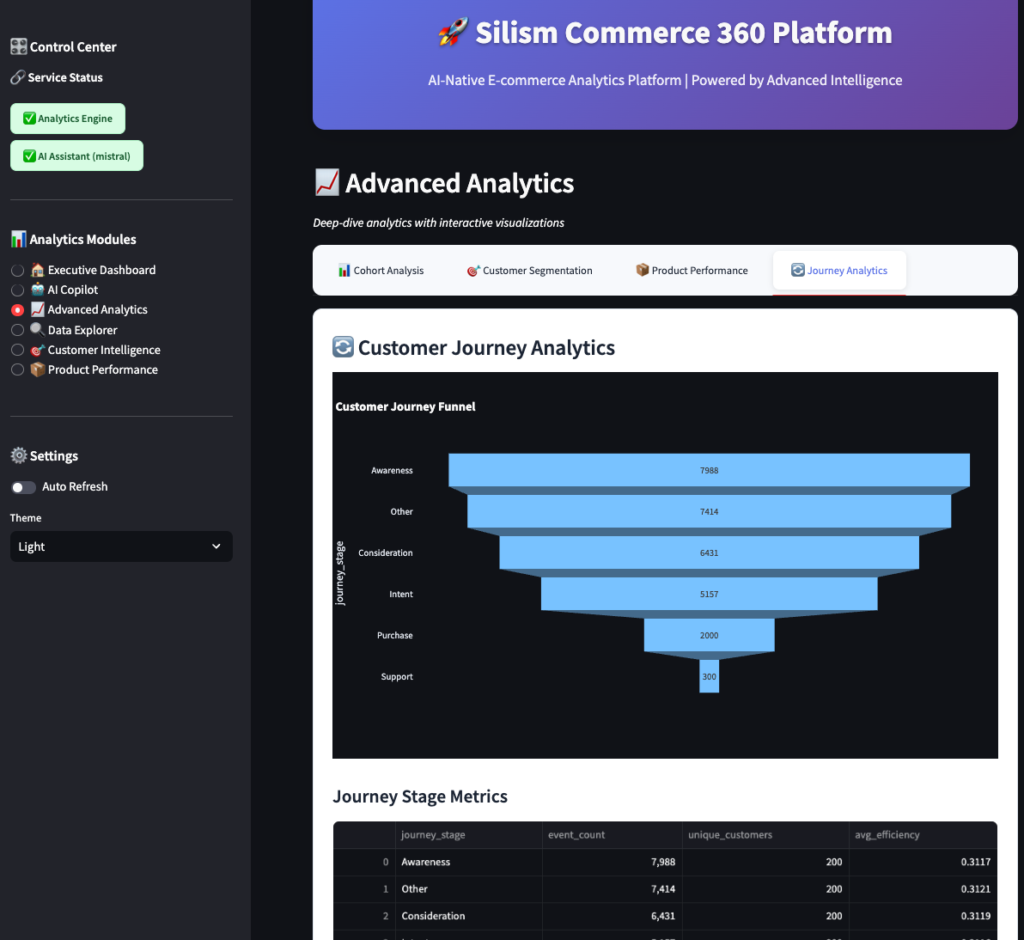Screen dimensions: 1024x940
Task: Click the Awareness funnel bar showing 7988
Action: point(709,470)
